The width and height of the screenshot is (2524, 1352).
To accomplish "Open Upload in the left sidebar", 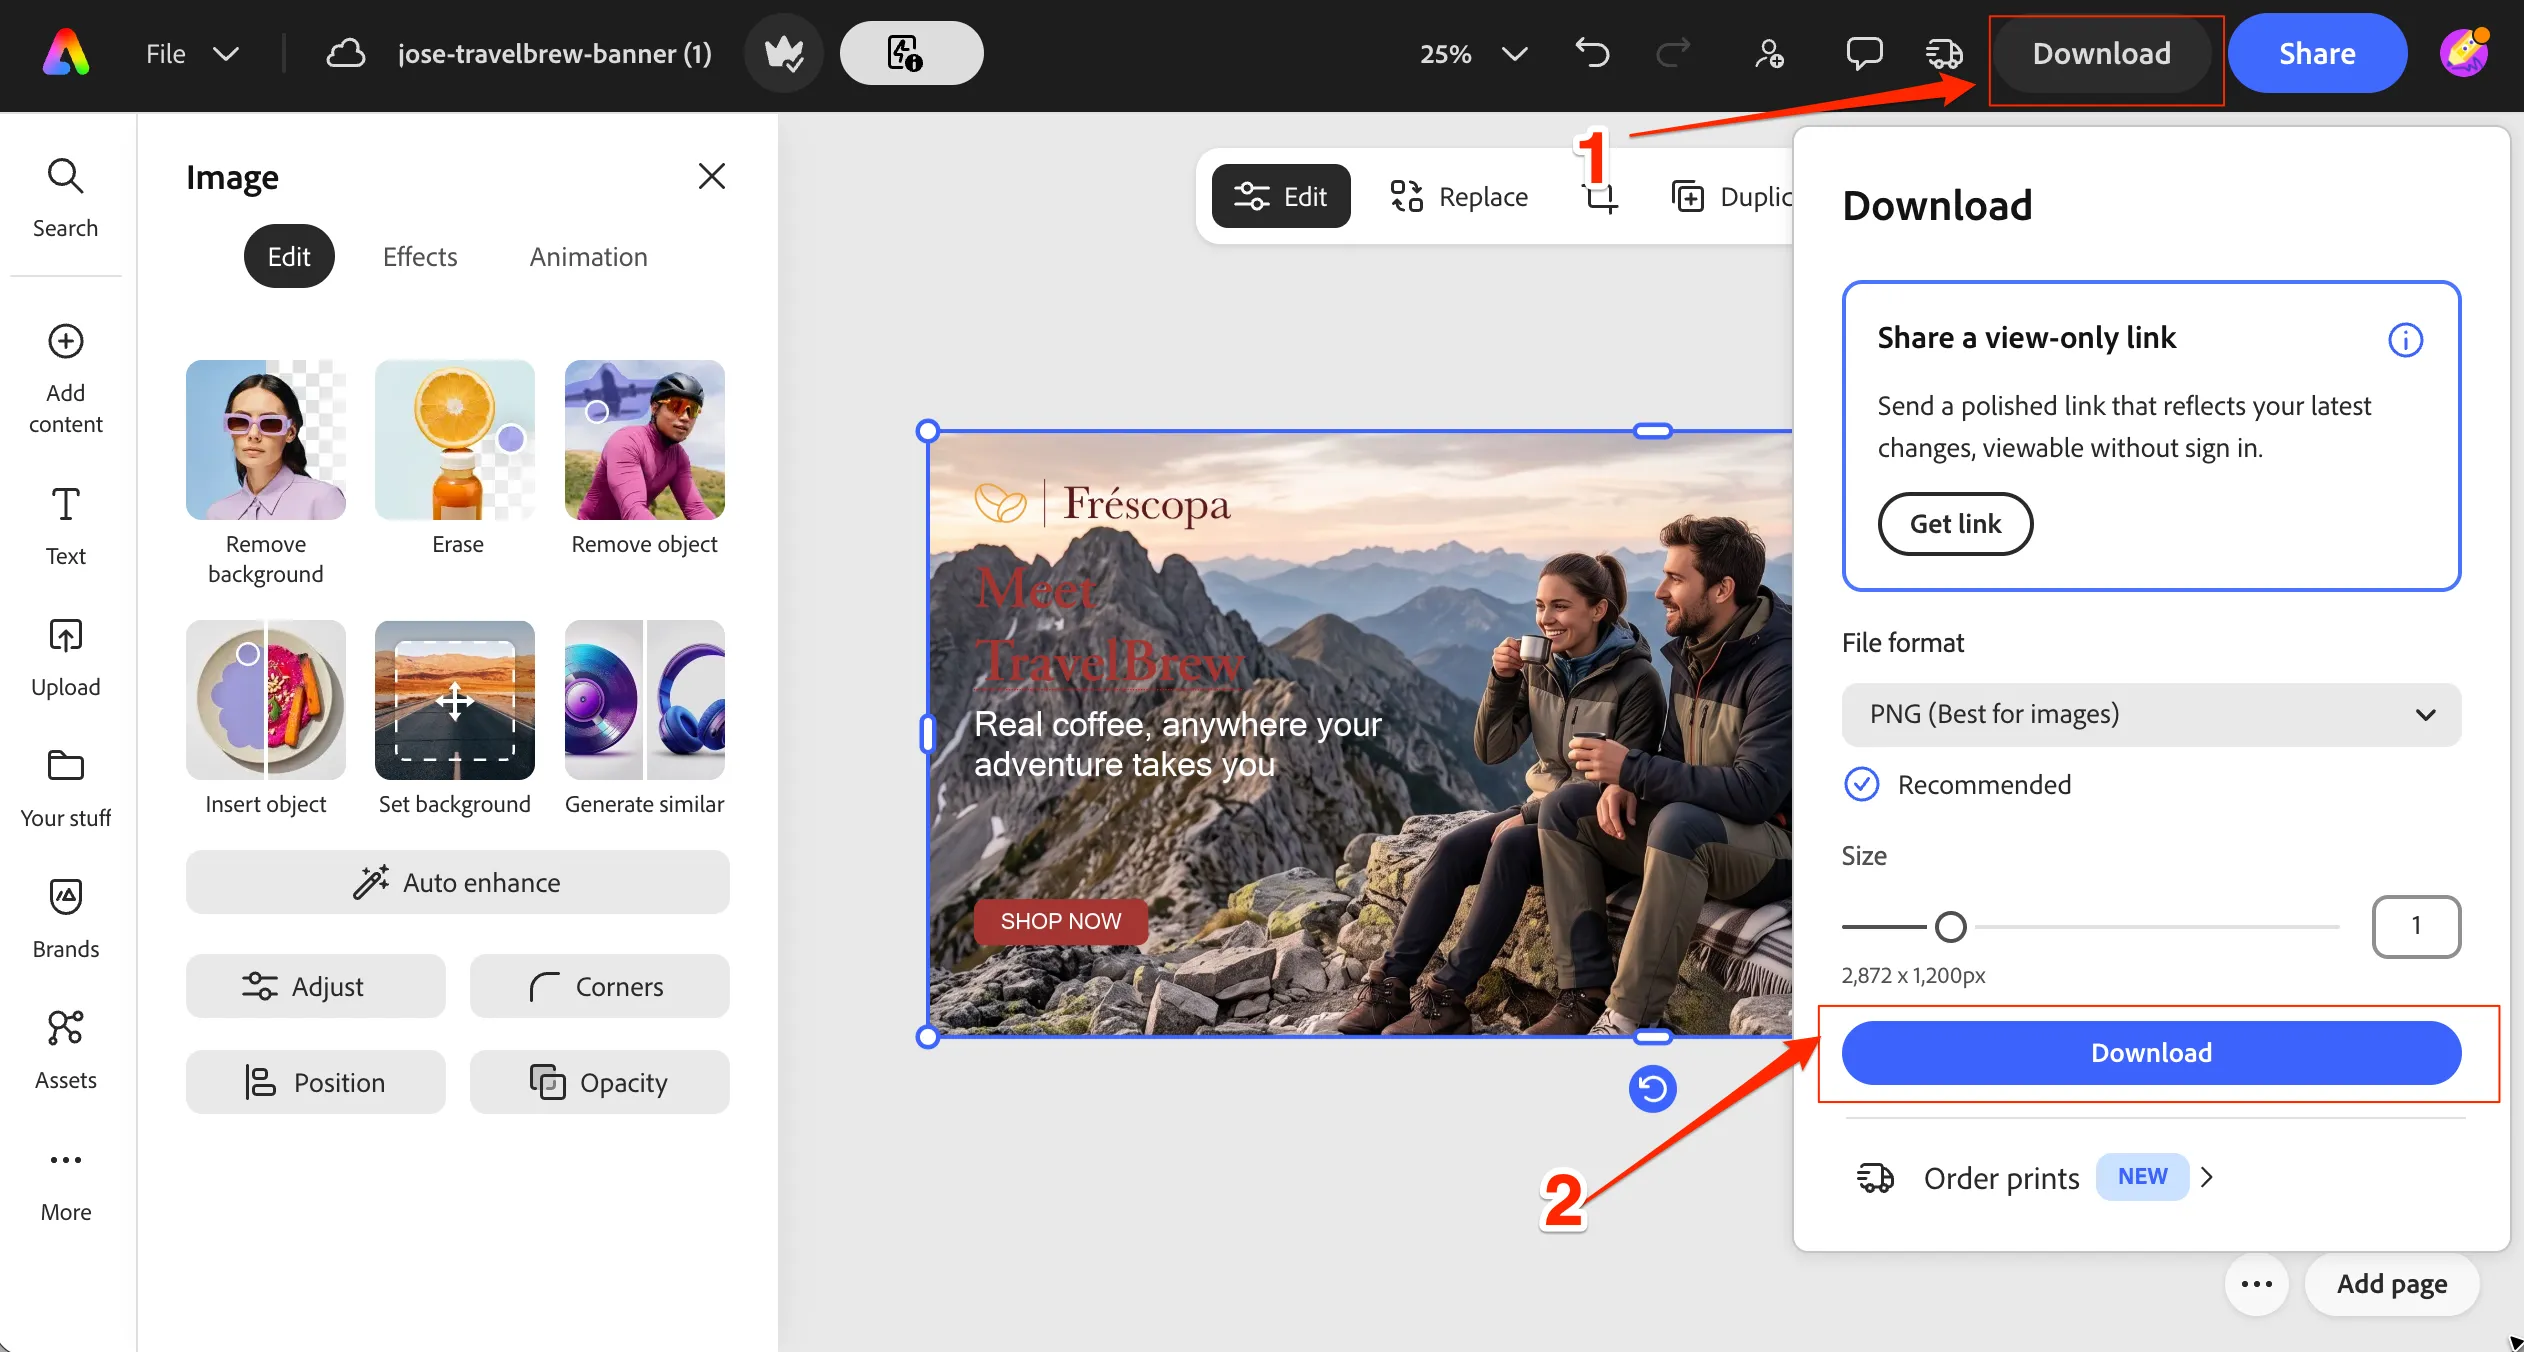I will pyautogui.click(x=65, y=657).
